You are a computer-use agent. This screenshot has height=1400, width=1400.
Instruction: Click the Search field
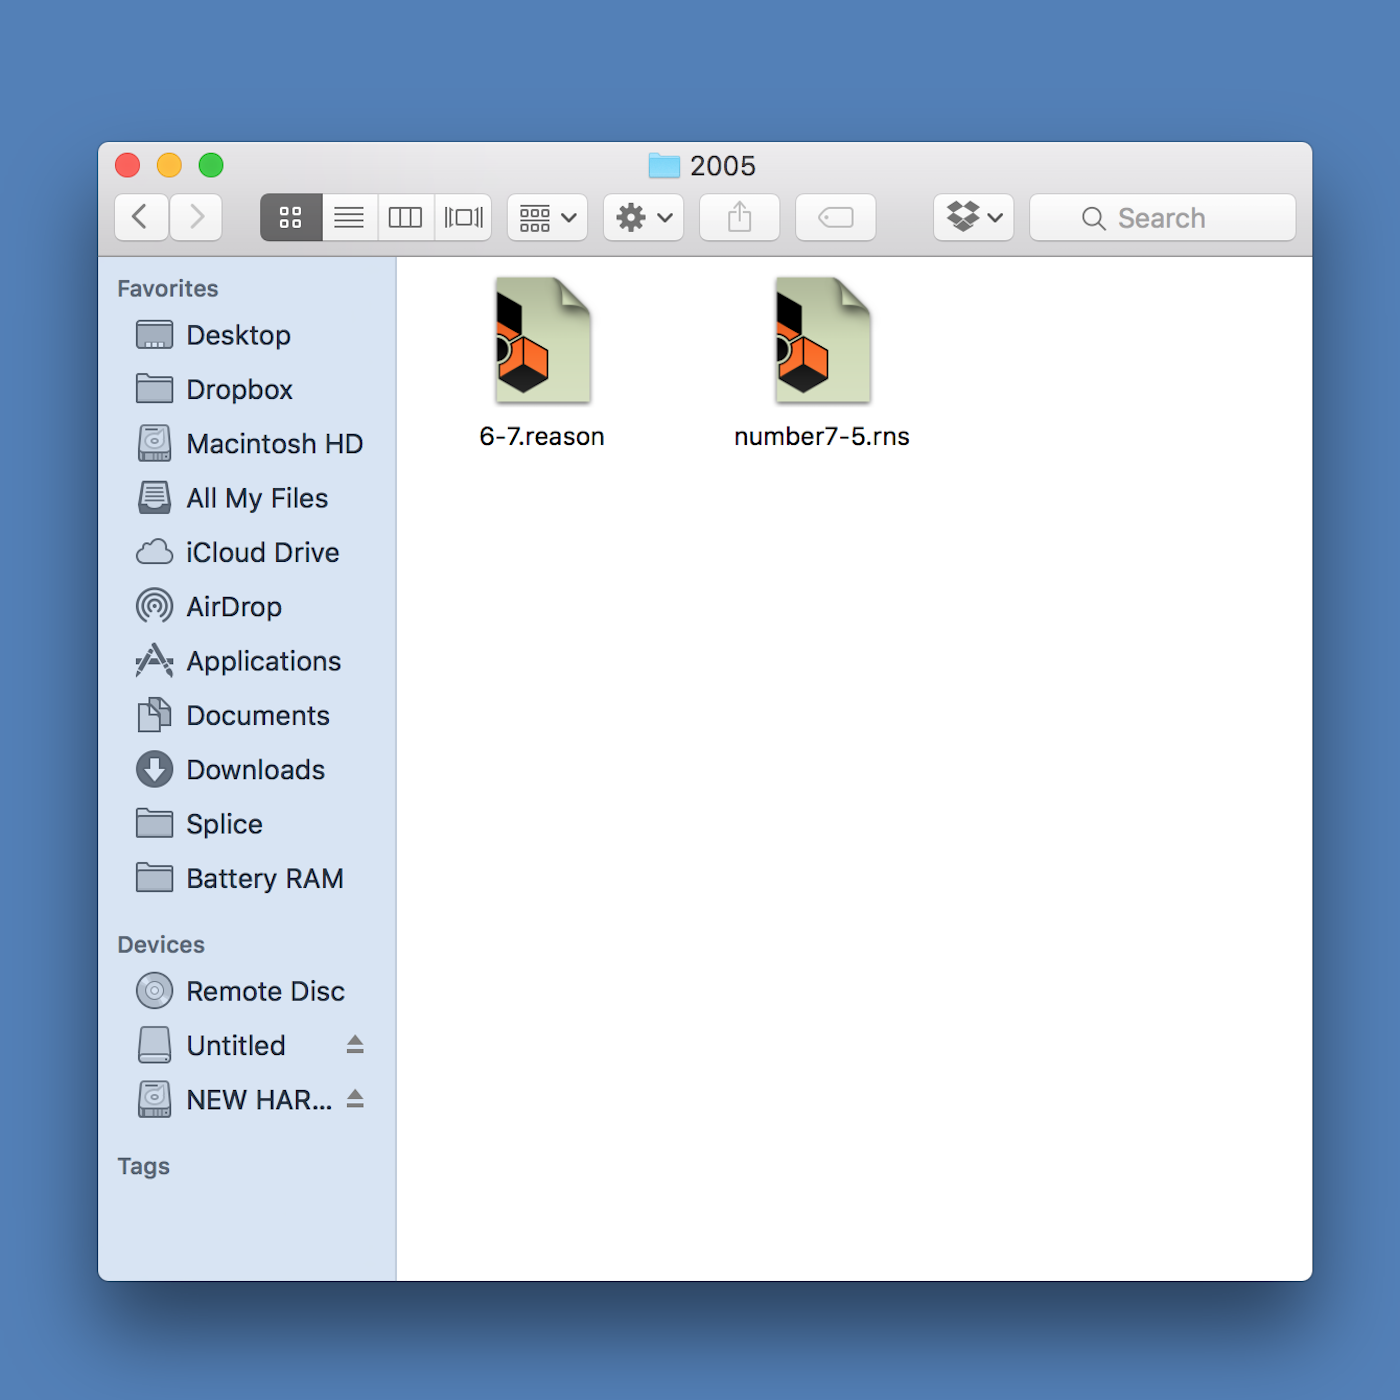click(1162, 217)
